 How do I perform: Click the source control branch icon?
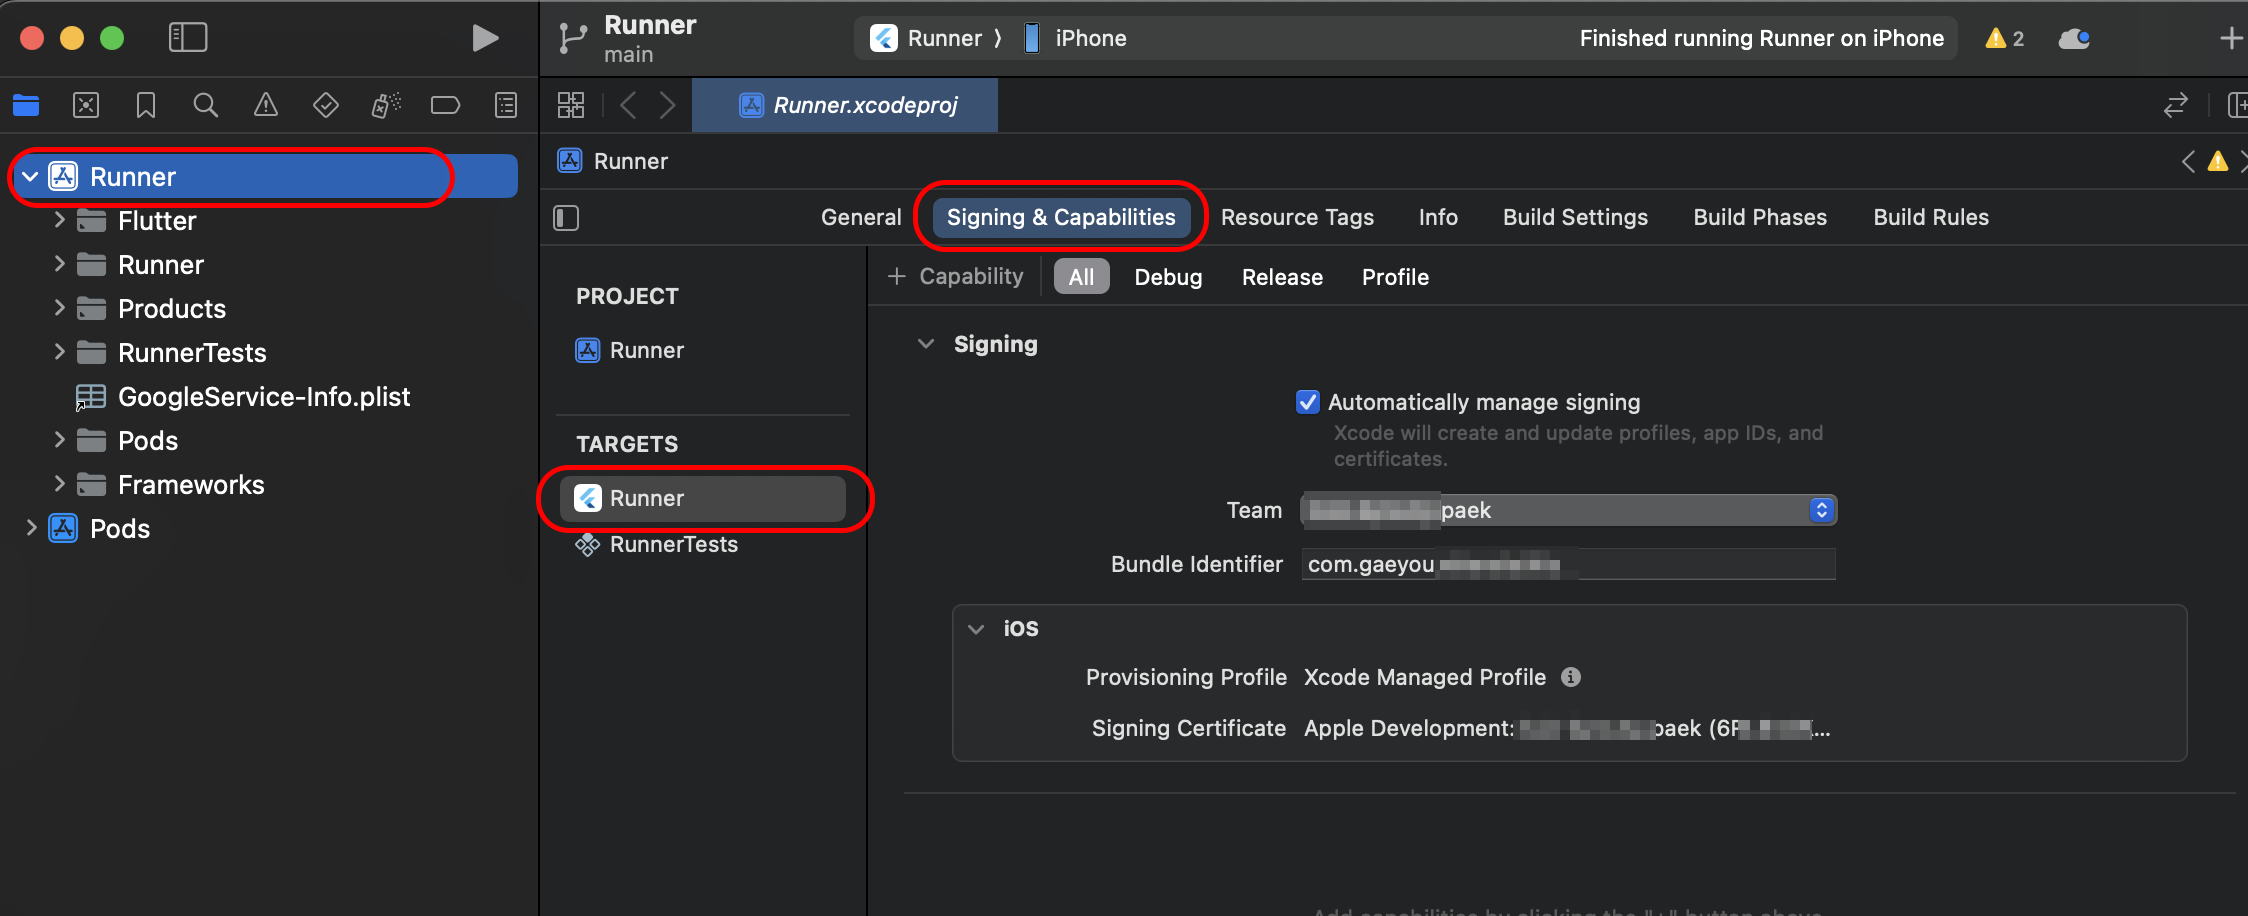point(572,38)
